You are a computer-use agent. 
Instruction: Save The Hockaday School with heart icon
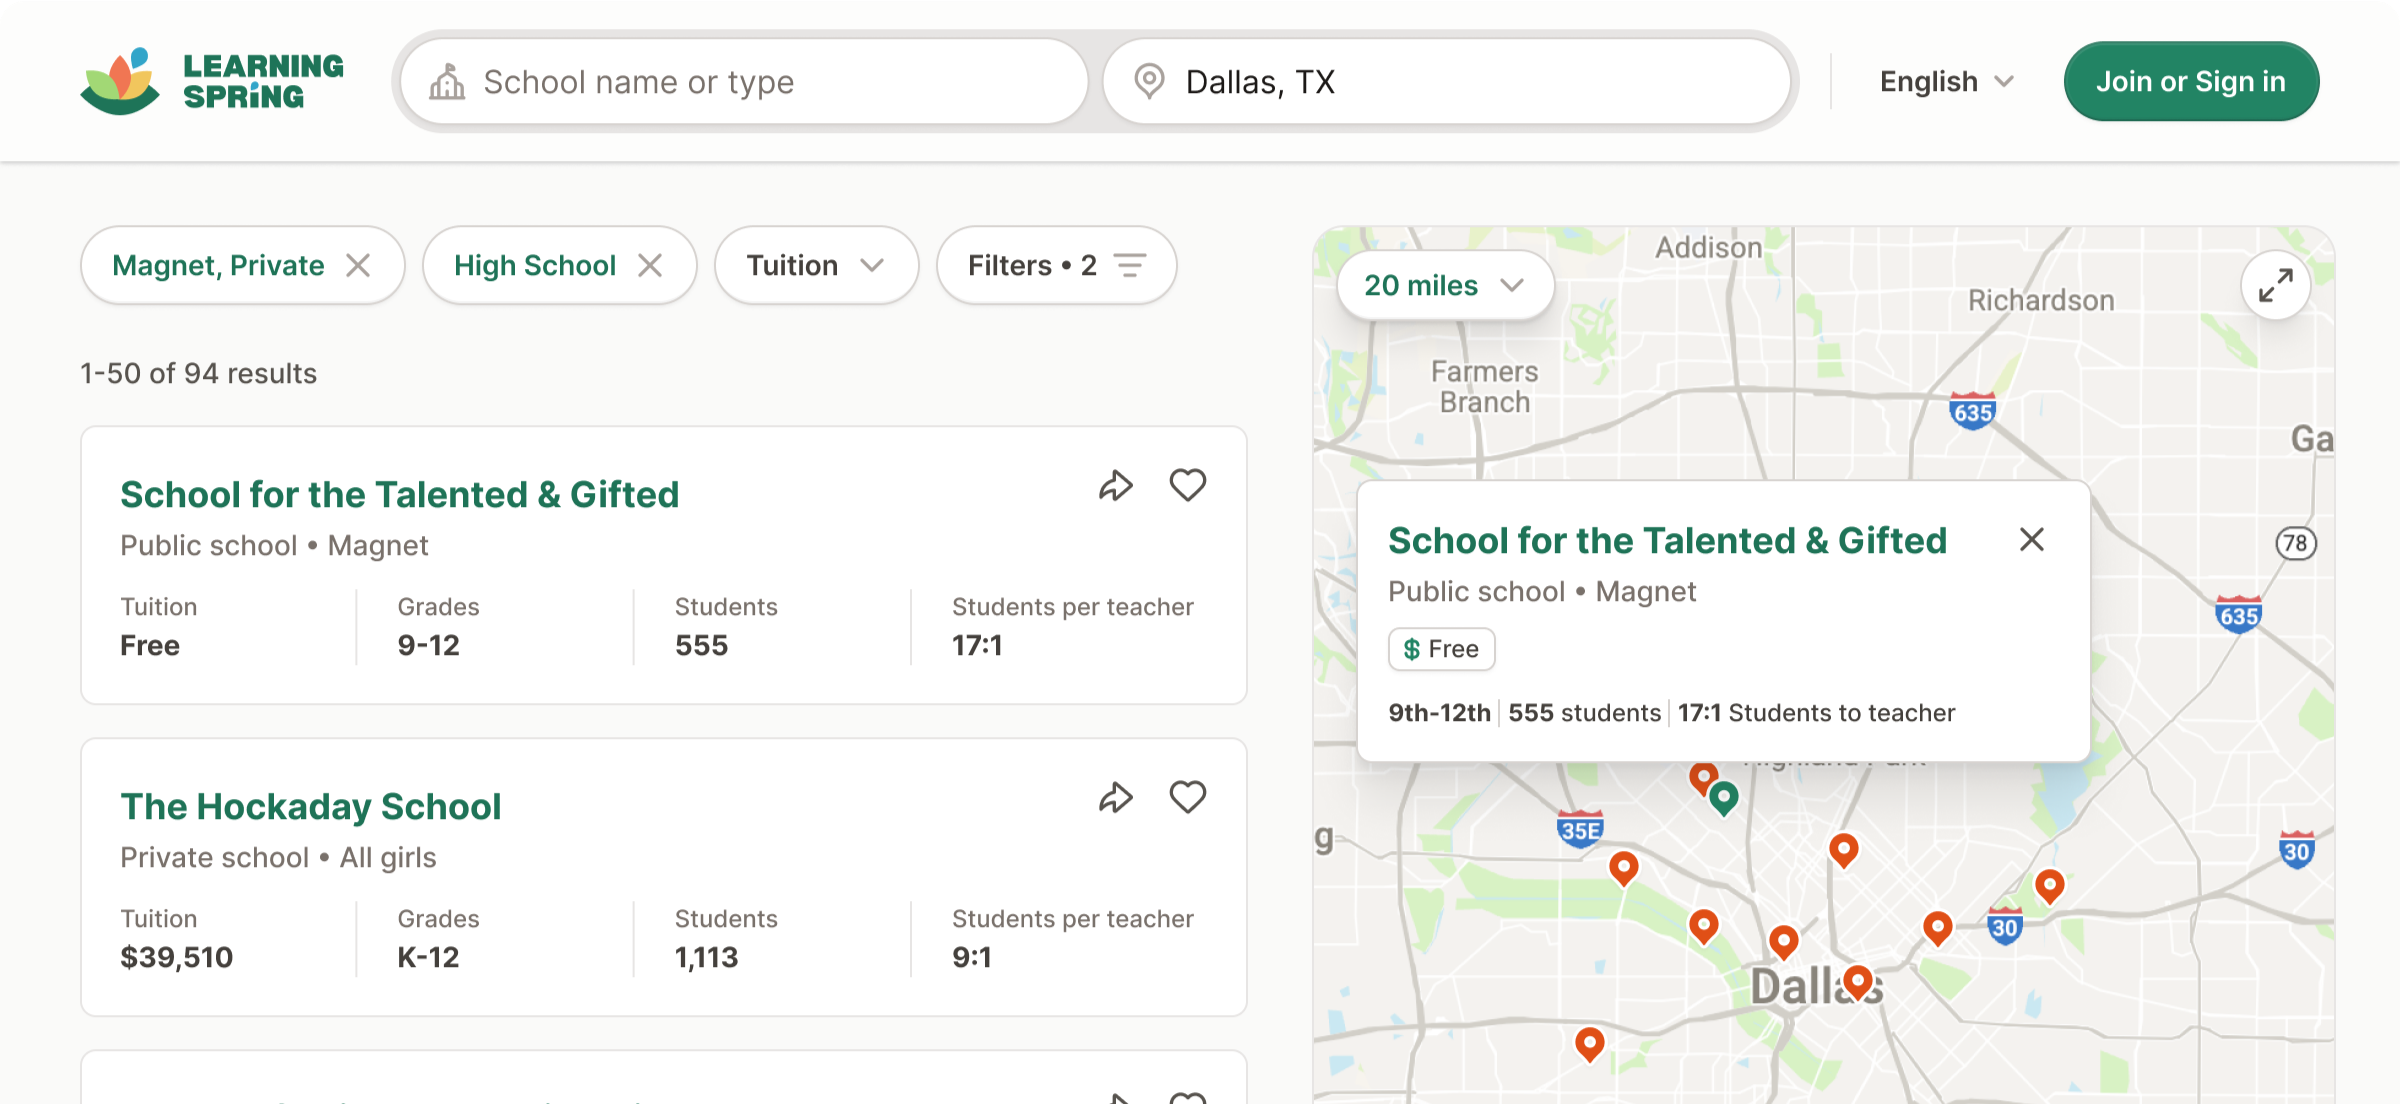pyautogui.click(x=1188, y=798)
